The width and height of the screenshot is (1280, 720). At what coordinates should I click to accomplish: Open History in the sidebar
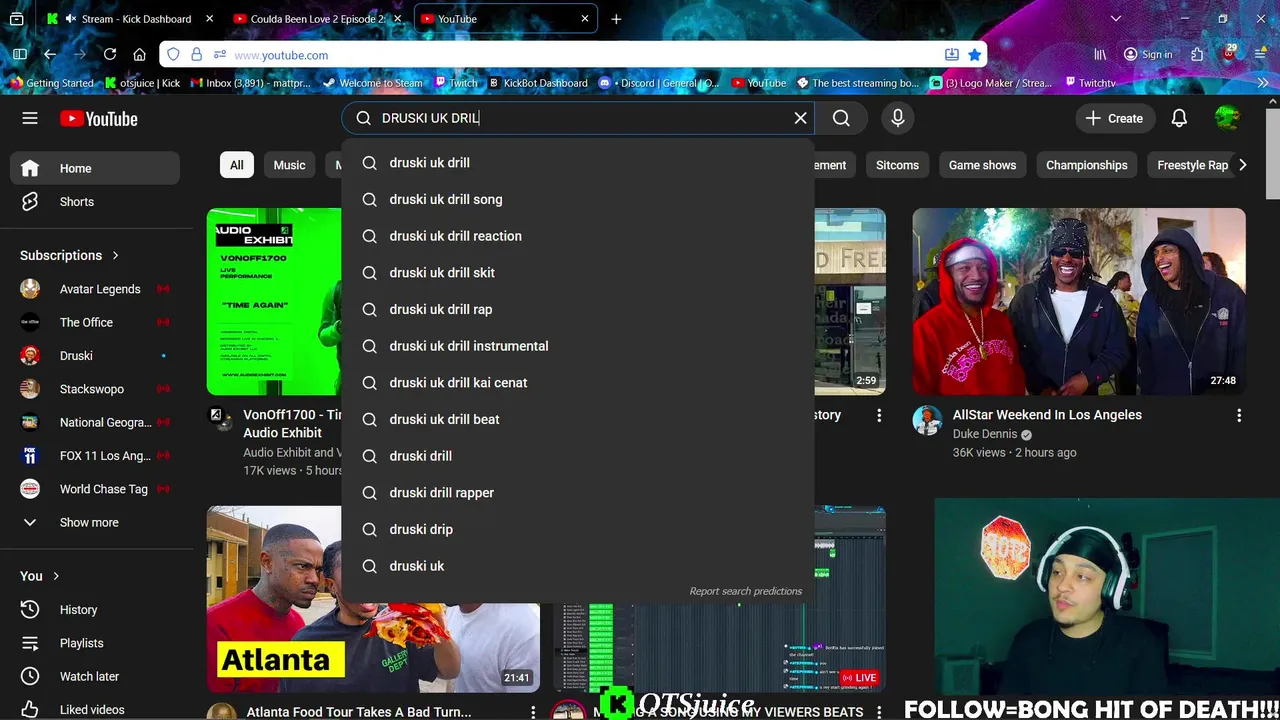tap(95, 610)
